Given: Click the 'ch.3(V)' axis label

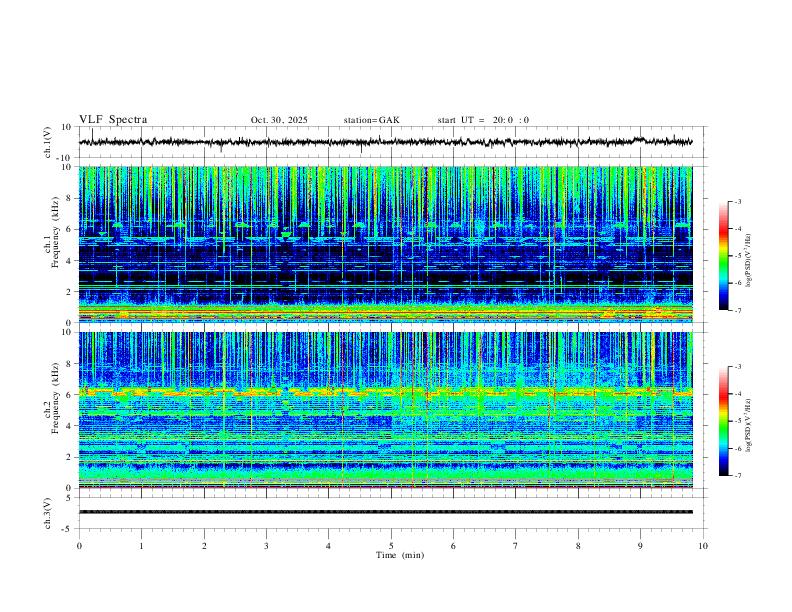Looking at the screenshot, I should point(48,513).
